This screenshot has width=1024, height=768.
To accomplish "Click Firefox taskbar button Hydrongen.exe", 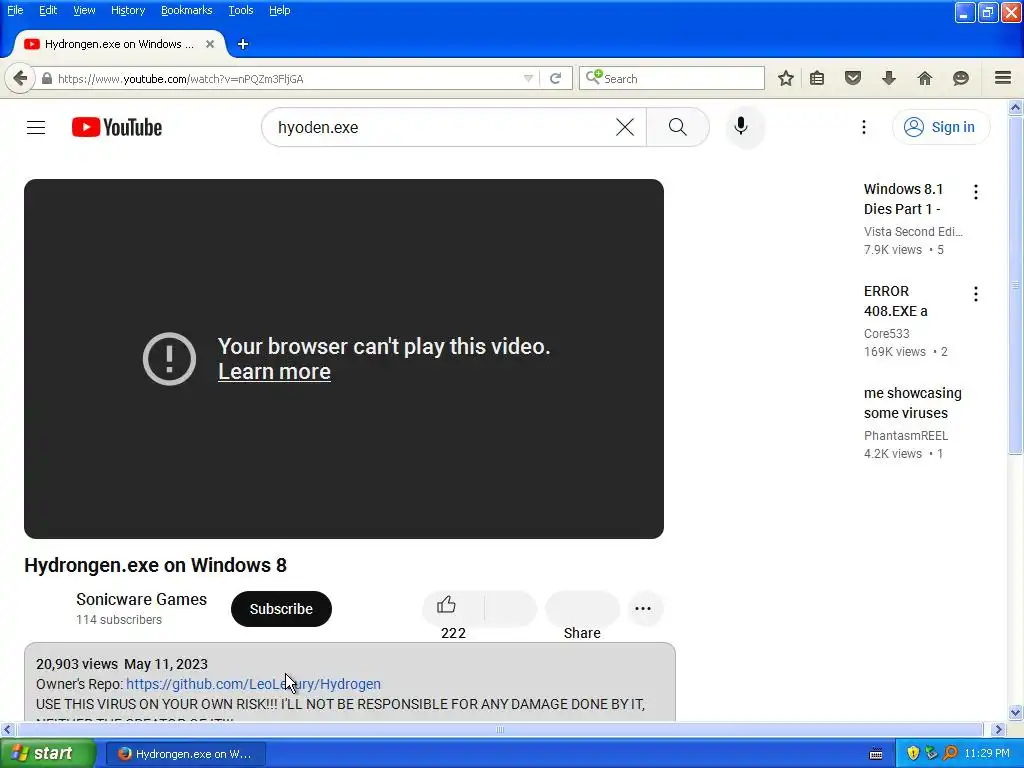I will pos(185,754).
